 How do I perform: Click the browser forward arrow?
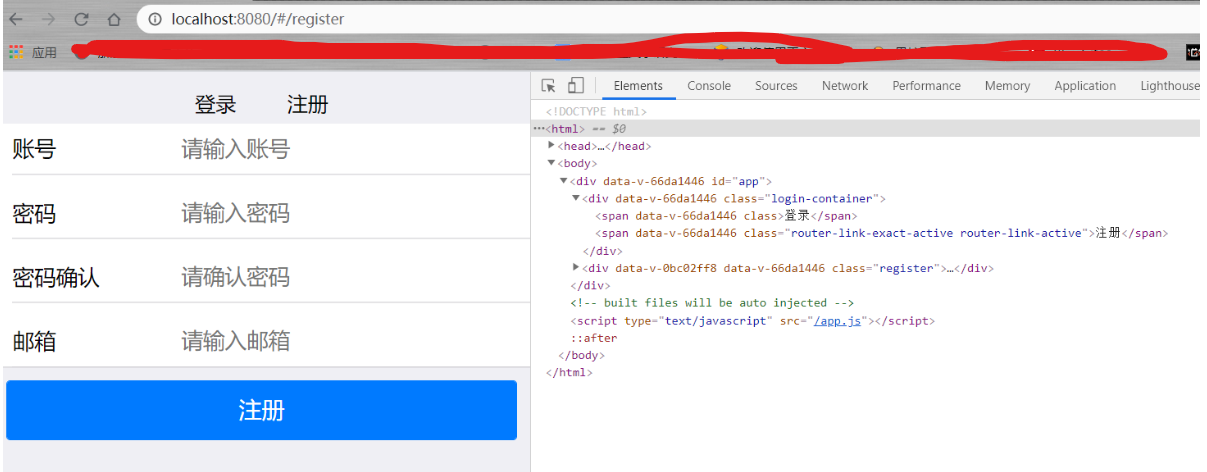[48, 19]
